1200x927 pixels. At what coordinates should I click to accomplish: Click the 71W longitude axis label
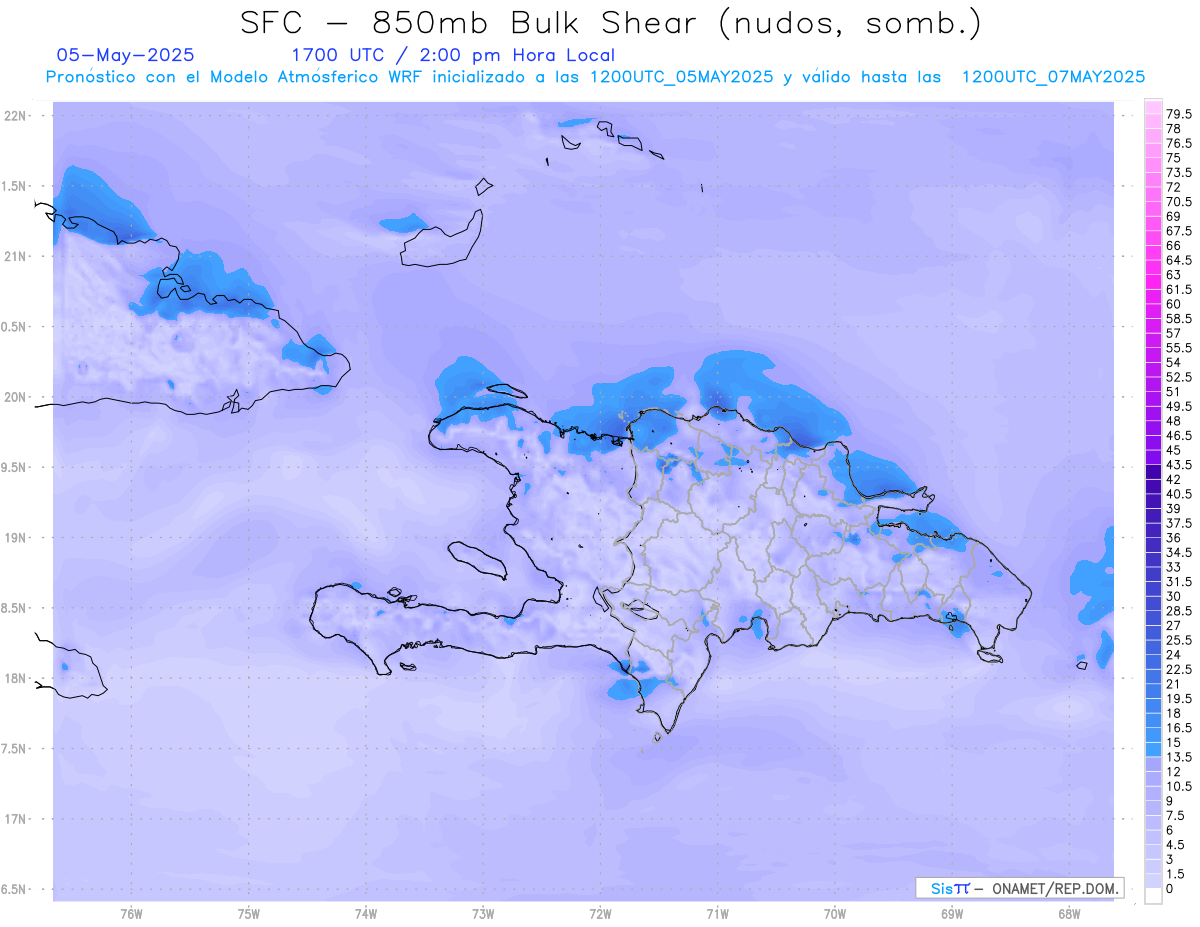(717, 914)
